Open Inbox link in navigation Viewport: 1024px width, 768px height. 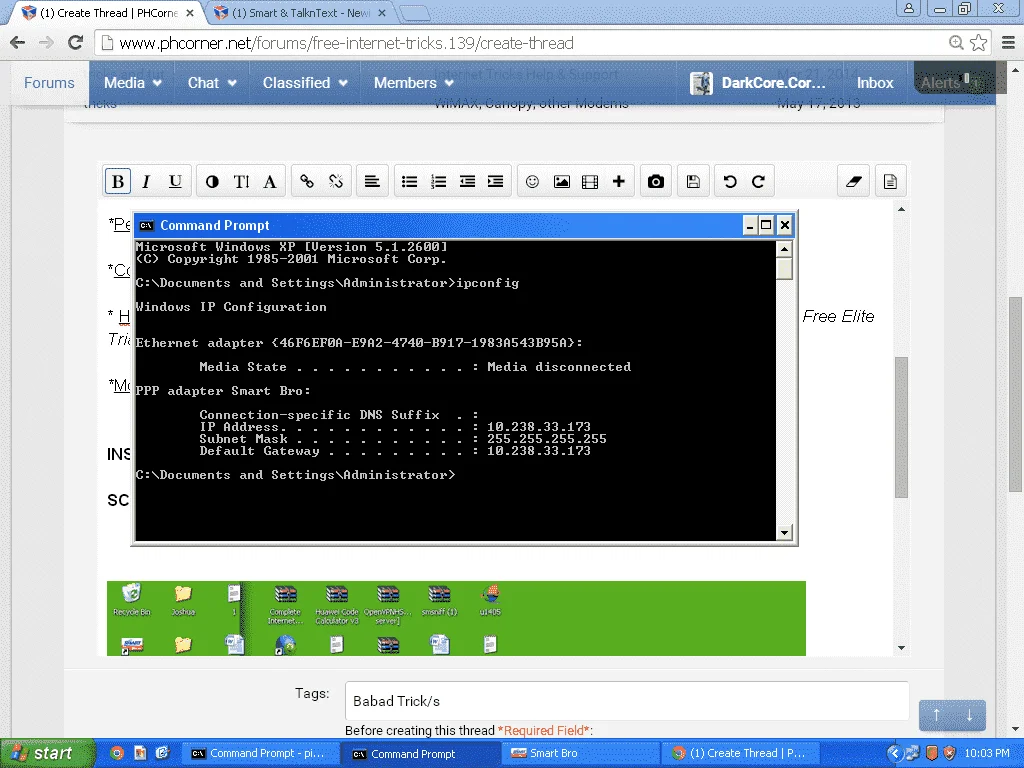pos(874,83)
